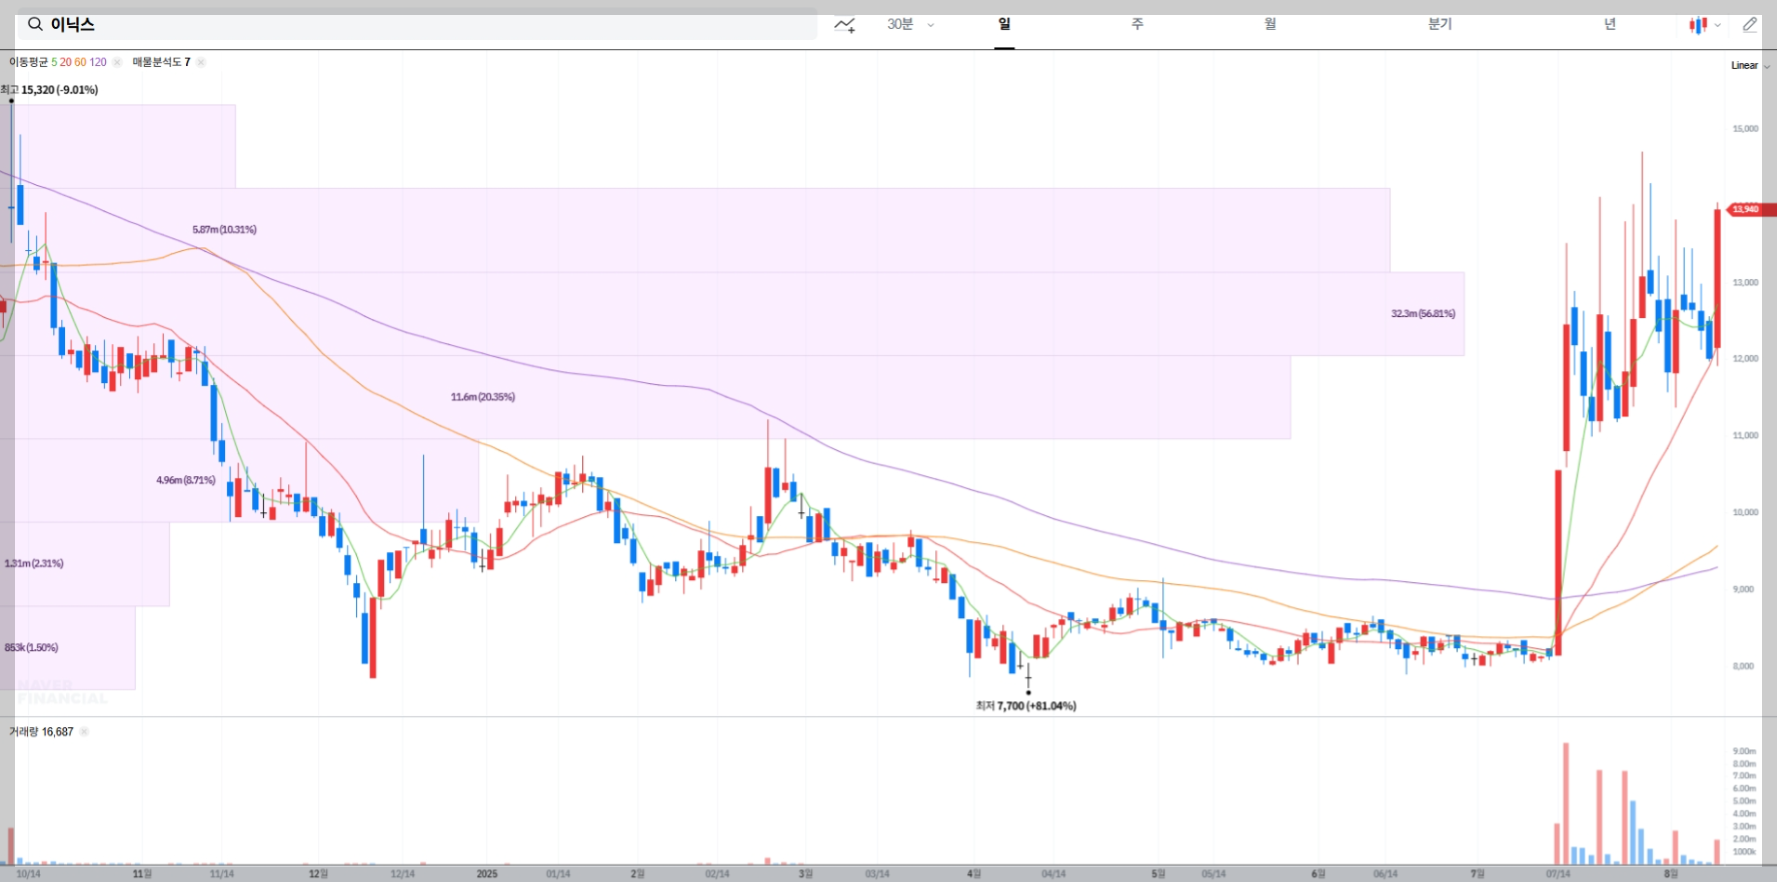Image resolution: width=1777 pixels, height=882 pixels.
Task: Switch to the 년 yearly tab
Action: (1610, 24)
